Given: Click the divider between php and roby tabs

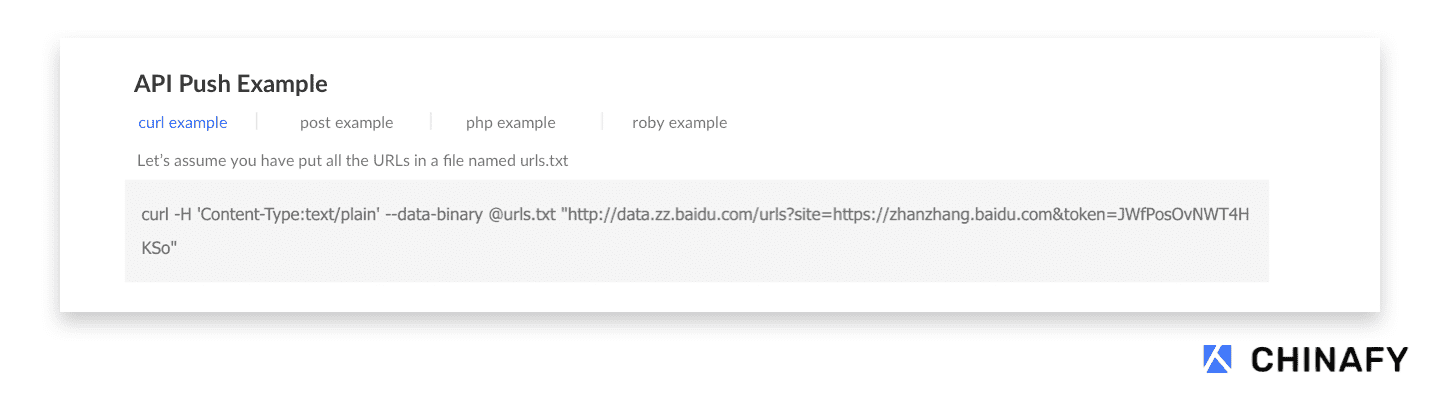Looking at the screenshot, I should 602,122.
